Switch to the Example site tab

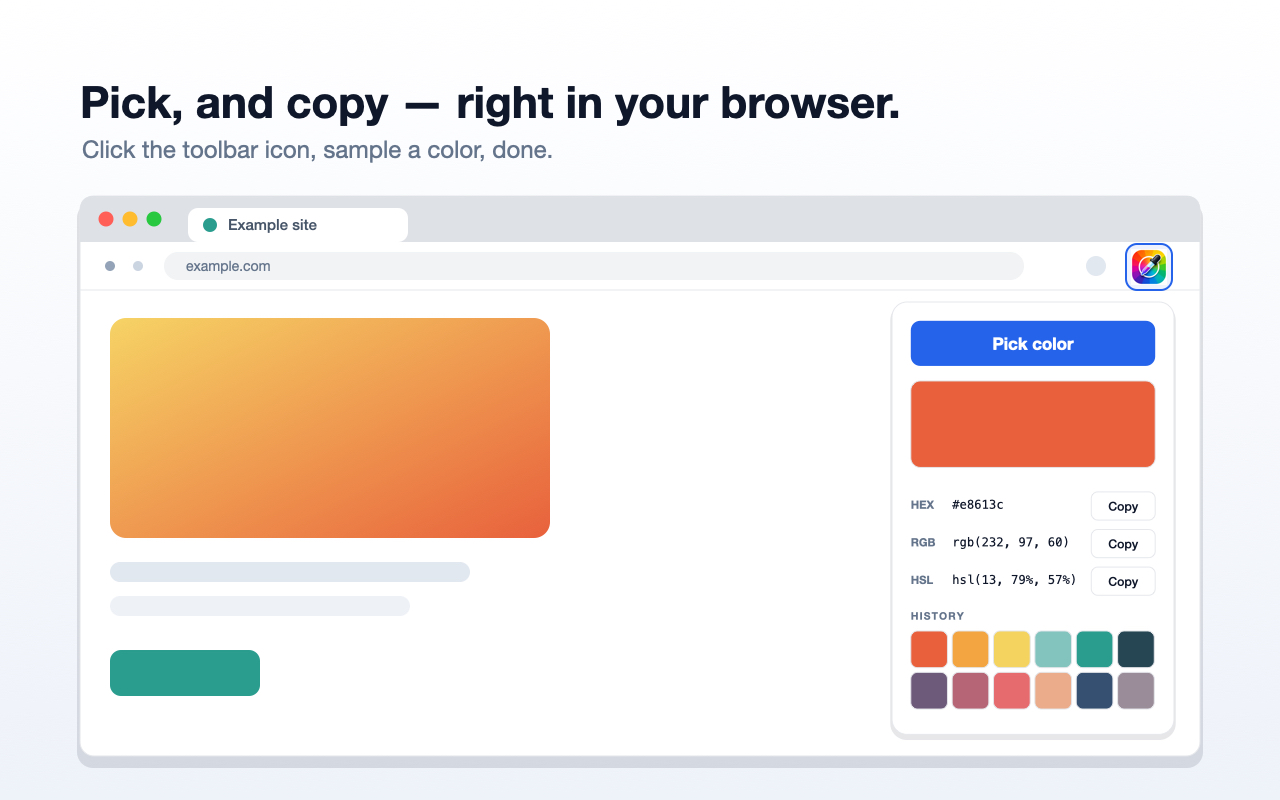(298, 225)
